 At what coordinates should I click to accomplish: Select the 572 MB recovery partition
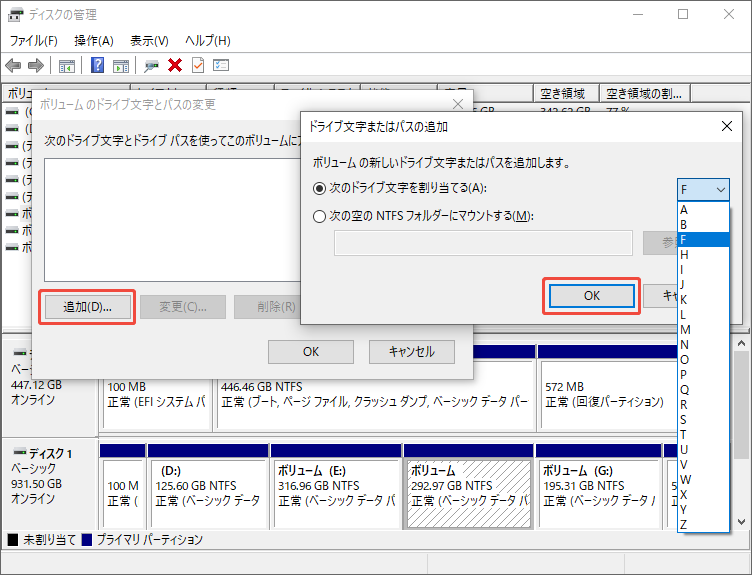pos(609,394)
